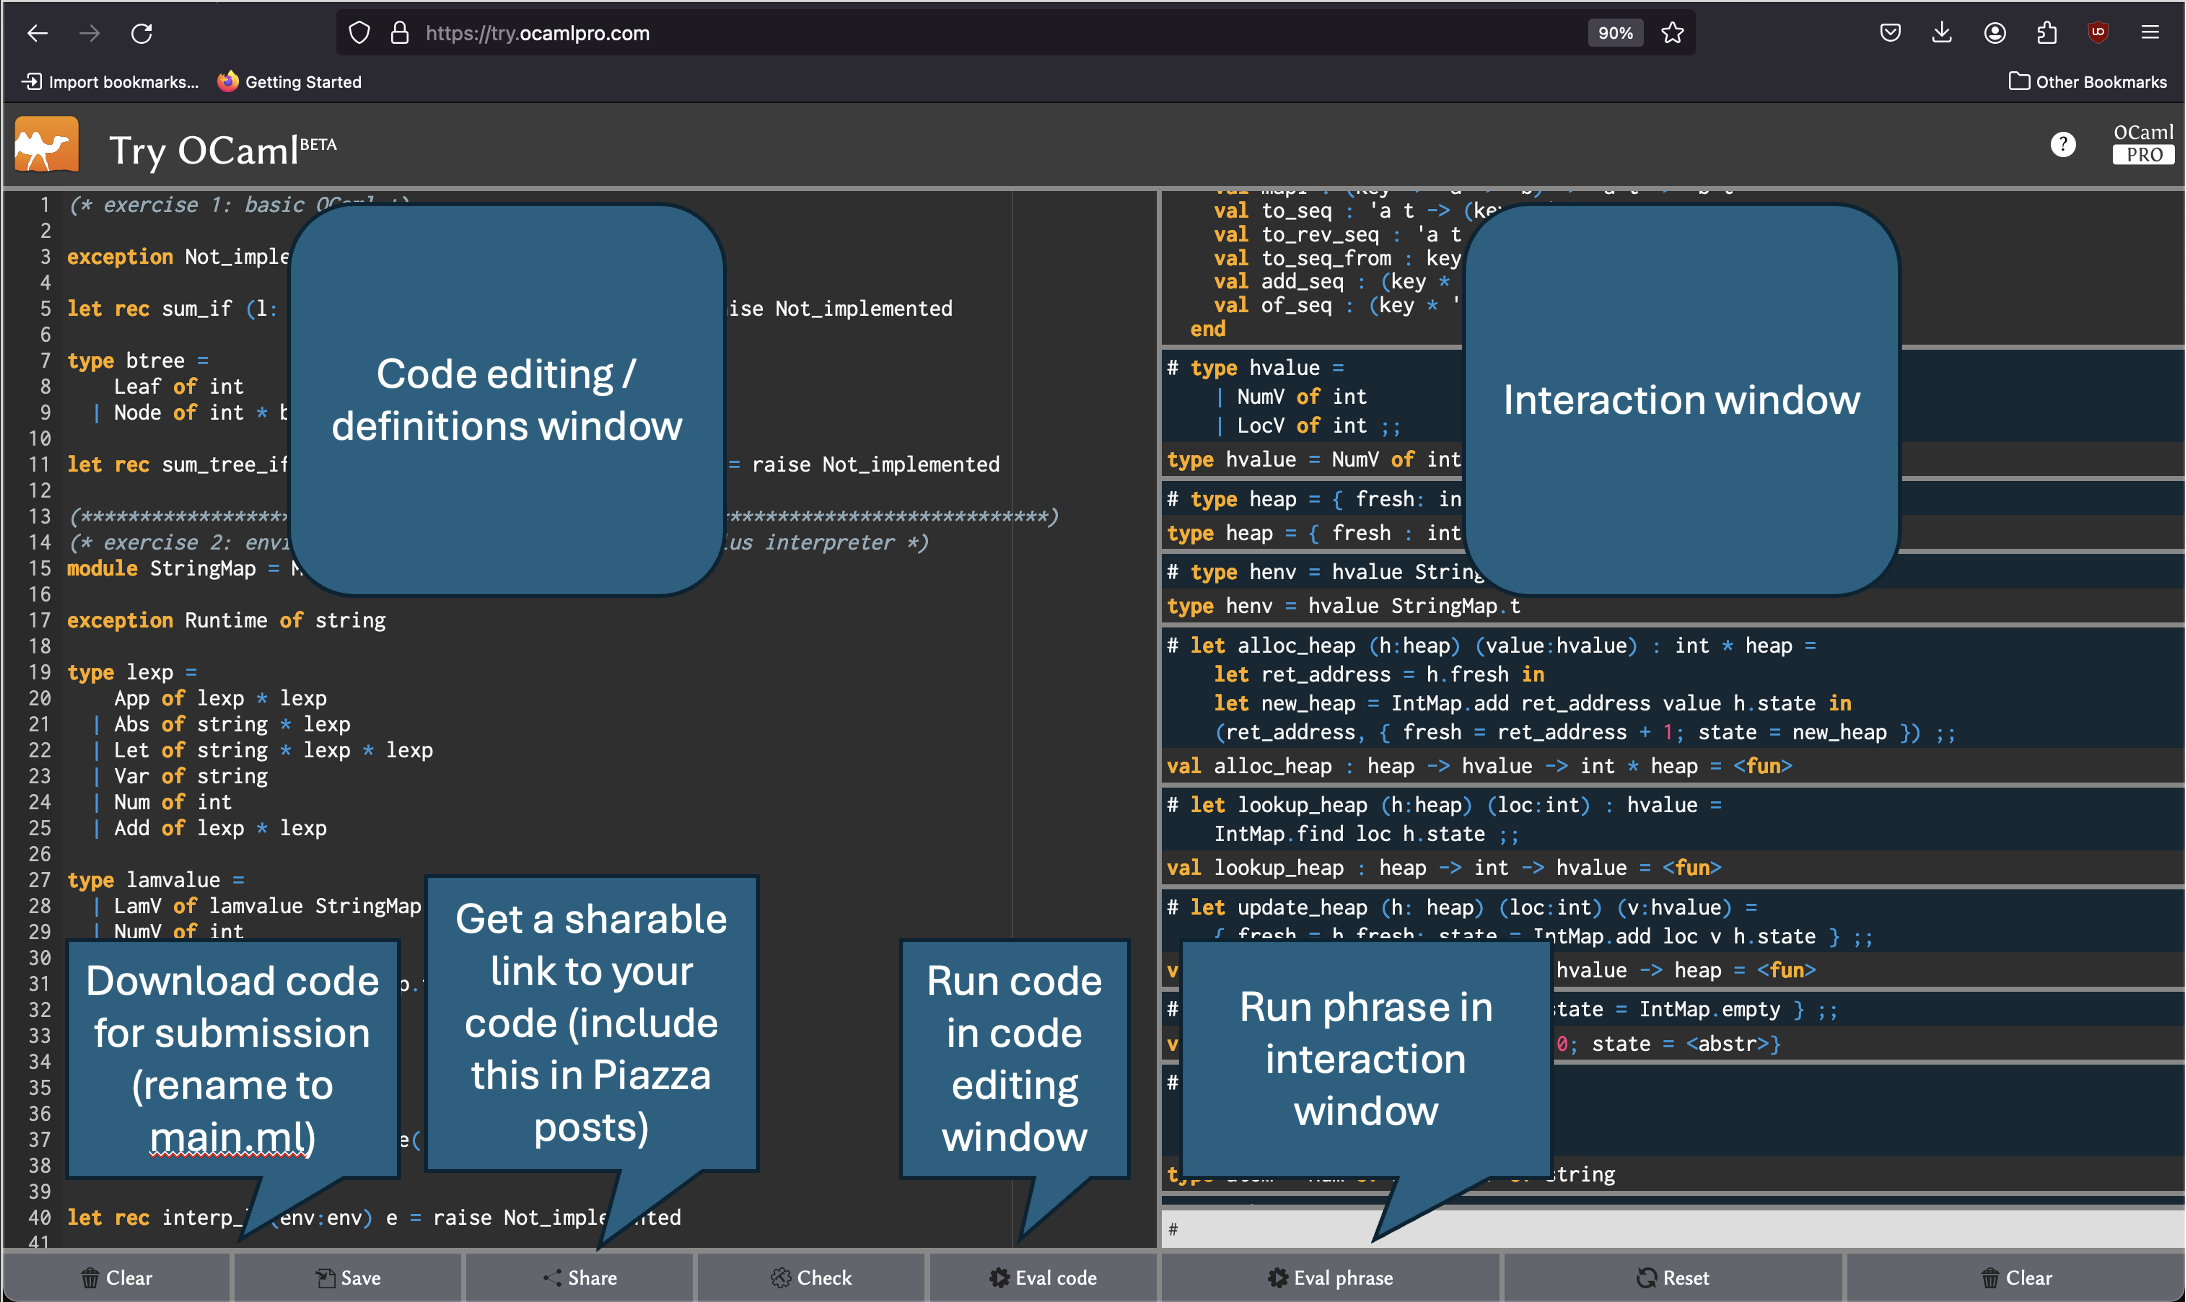
Task: Click the uBlock Origin extension icon
Action: tap(2098, 33)
